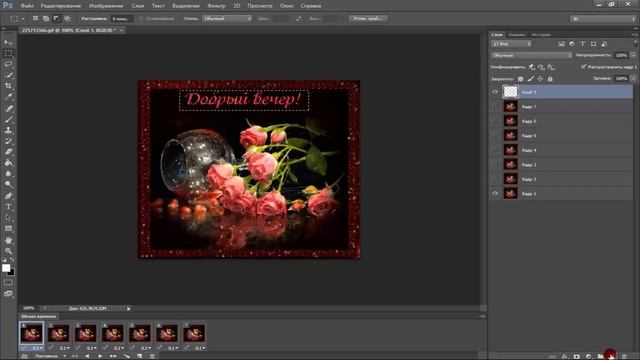Show the Кадр 7 layer

(x=495, y=107)
